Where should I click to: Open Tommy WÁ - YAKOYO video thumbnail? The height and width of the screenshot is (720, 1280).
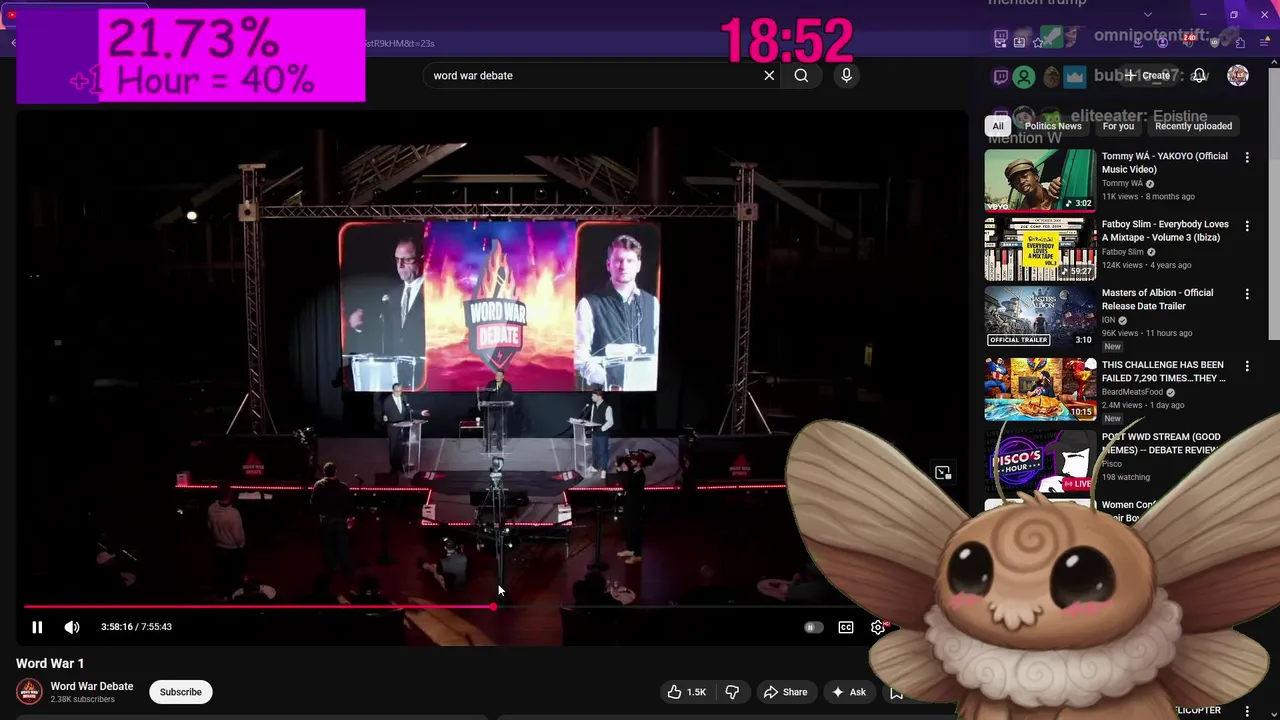(x=1040, y=180)
